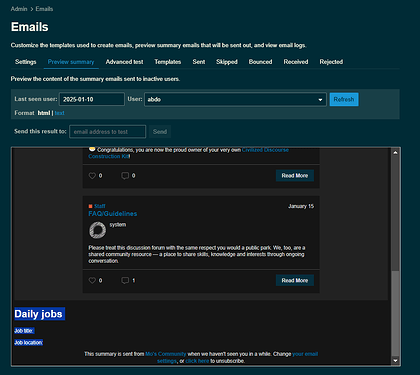Switch to the Advanced test tab
This screenshot has height=375, width=420.
click(124, 62)
